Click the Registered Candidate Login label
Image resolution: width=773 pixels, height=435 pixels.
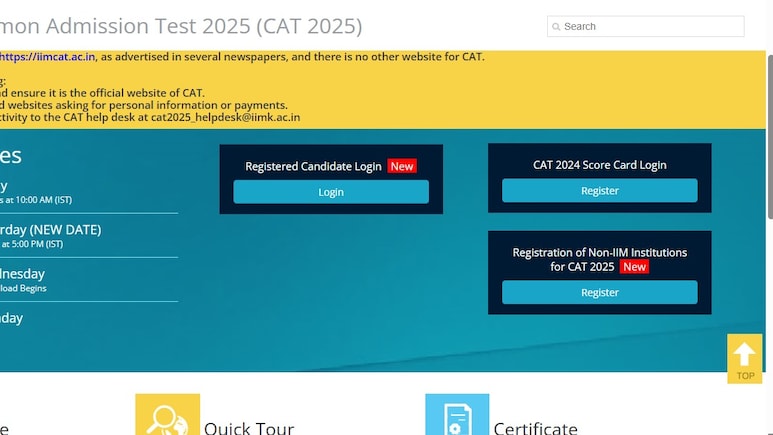click(313, 167)
